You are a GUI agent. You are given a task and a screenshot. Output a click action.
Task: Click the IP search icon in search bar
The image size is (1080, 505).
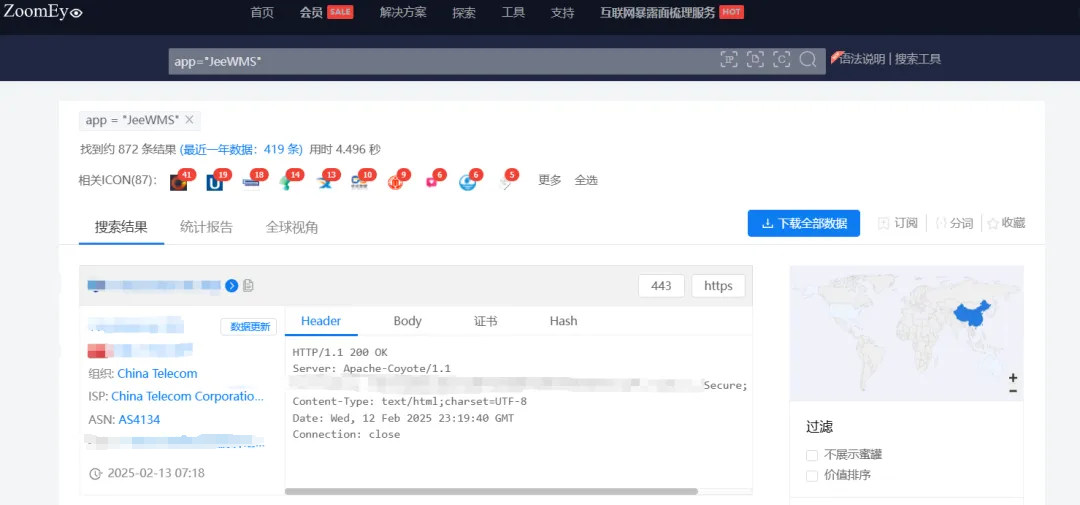click(729, 59)
